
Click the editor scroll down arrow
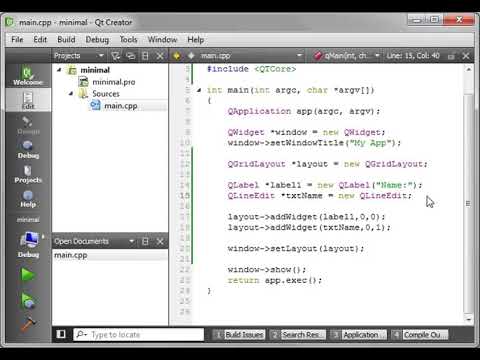click(x=468, y=319)
